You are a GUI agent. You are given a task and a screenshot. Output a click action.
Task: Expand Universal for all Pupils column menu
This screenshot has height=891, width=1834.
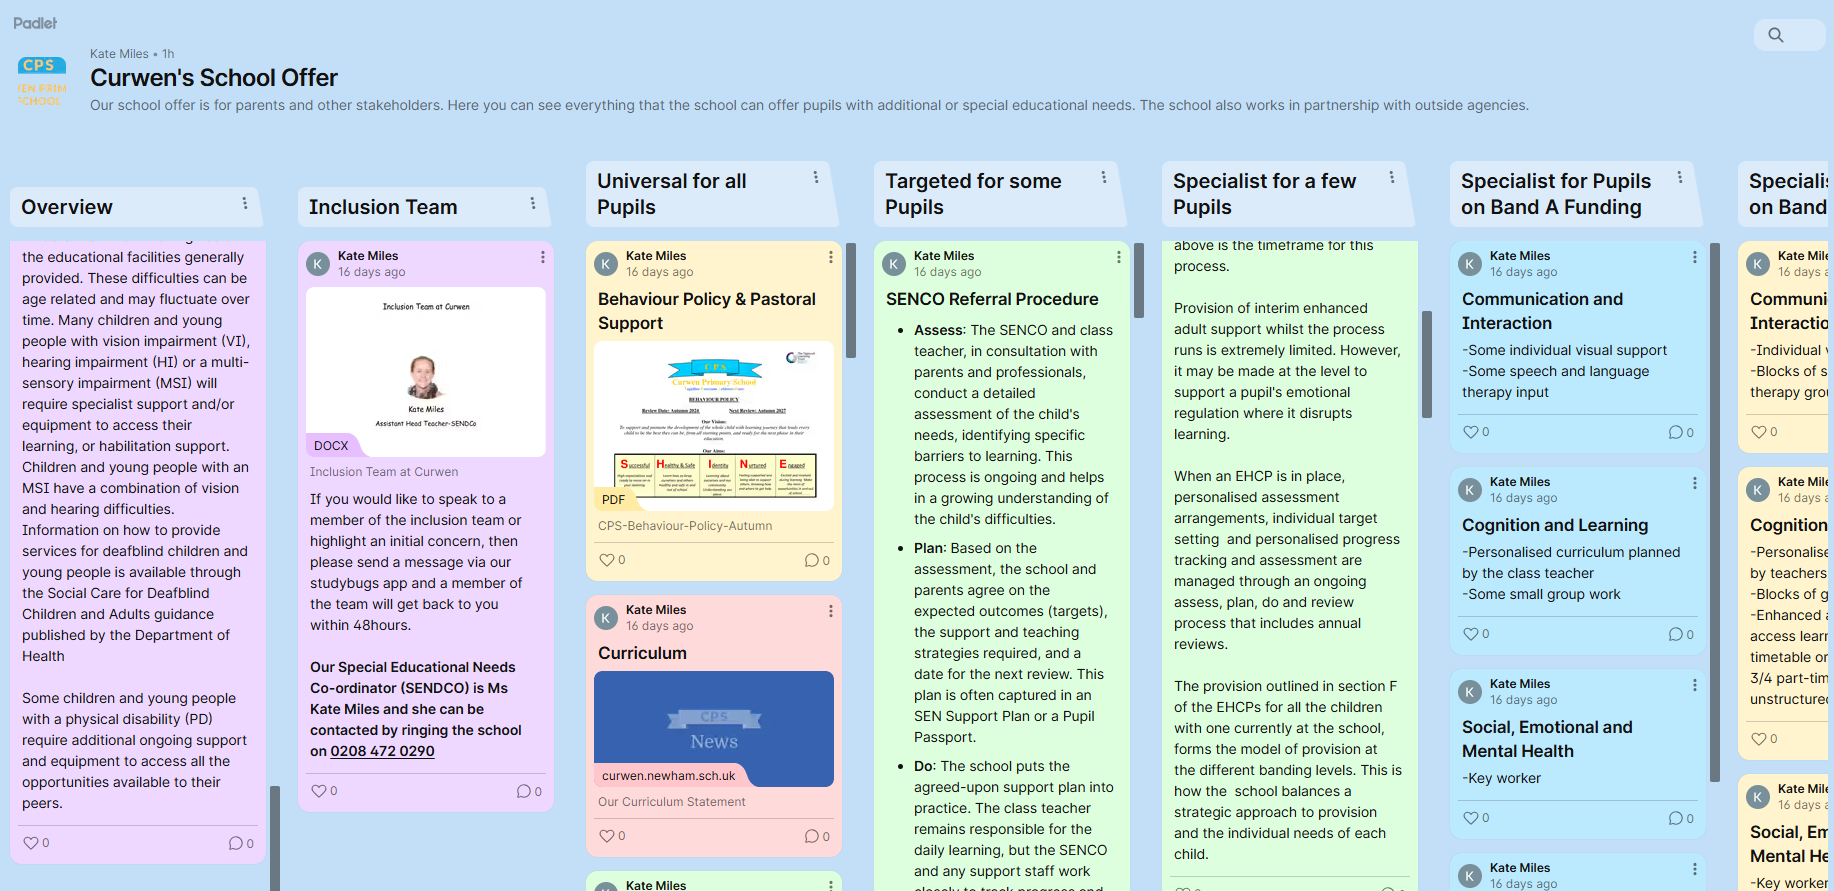[x=816, y=177]
